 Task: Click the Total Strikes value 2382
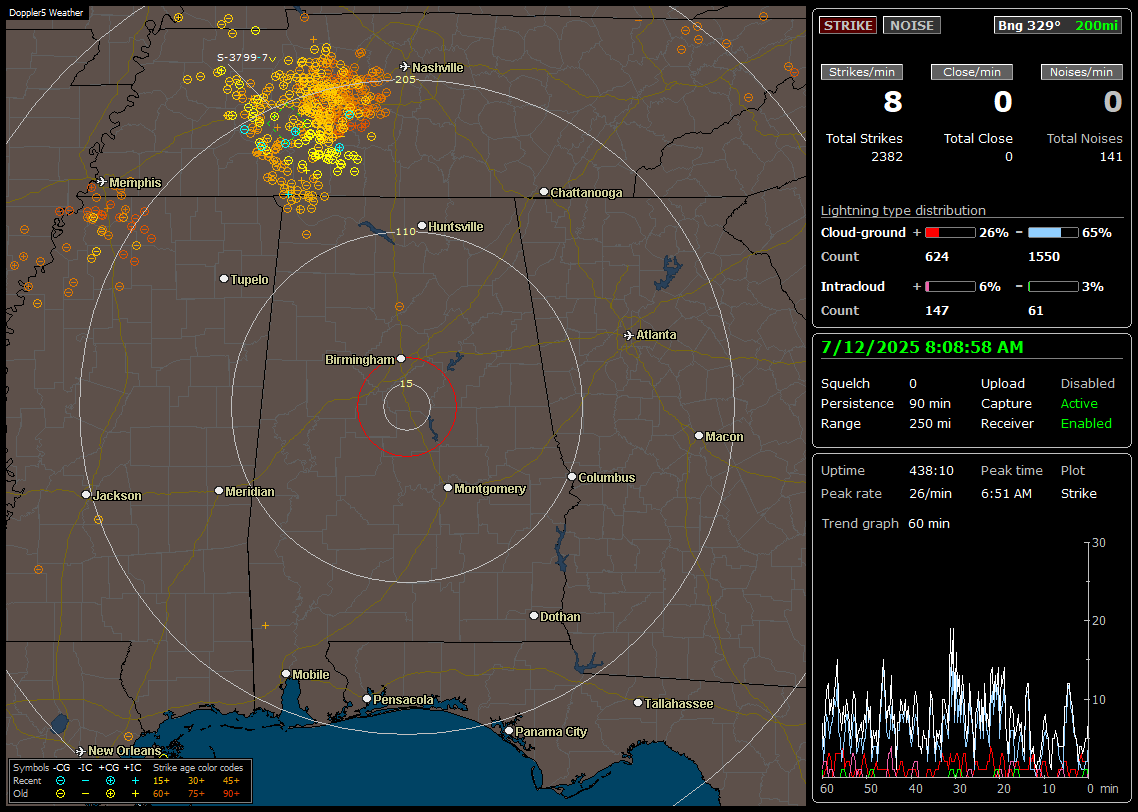click(887, 157)
